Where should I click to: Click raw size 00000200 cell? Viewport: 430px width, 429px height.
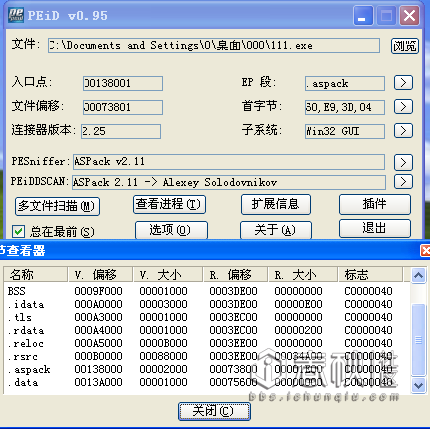click(x=298, y=330)
